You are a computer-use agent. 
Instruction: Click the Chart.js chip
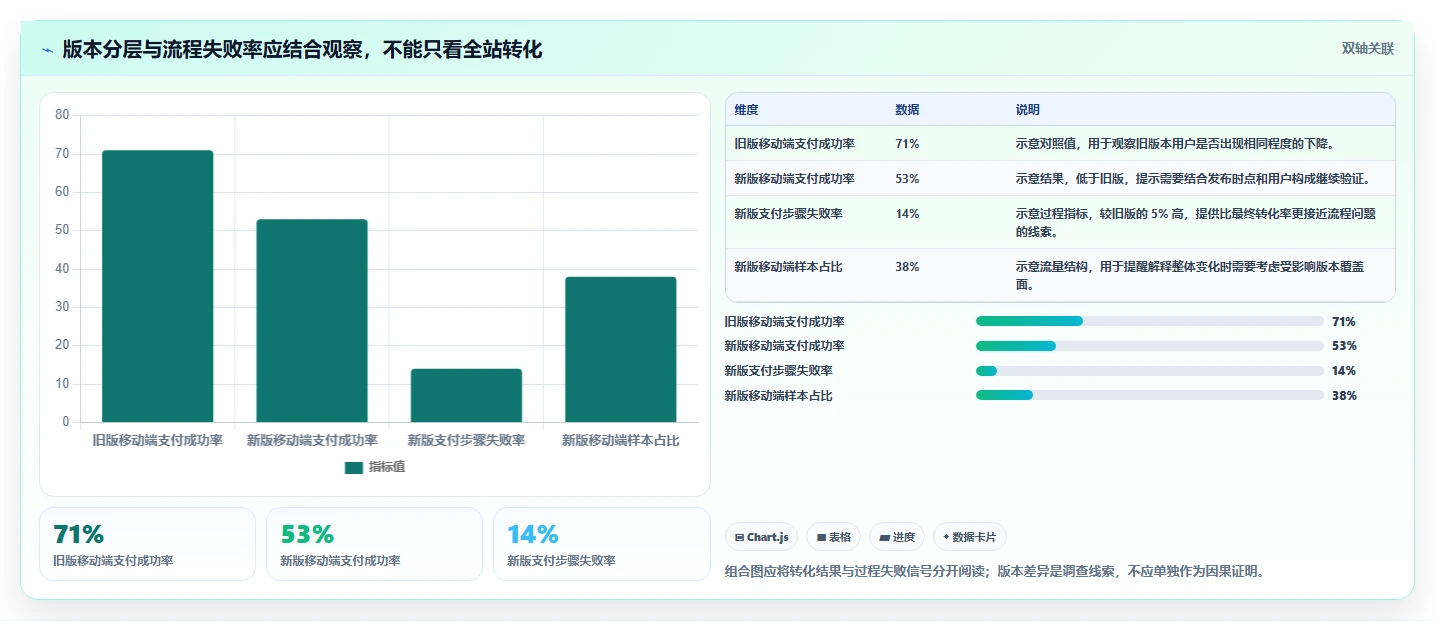coord(762,537)
